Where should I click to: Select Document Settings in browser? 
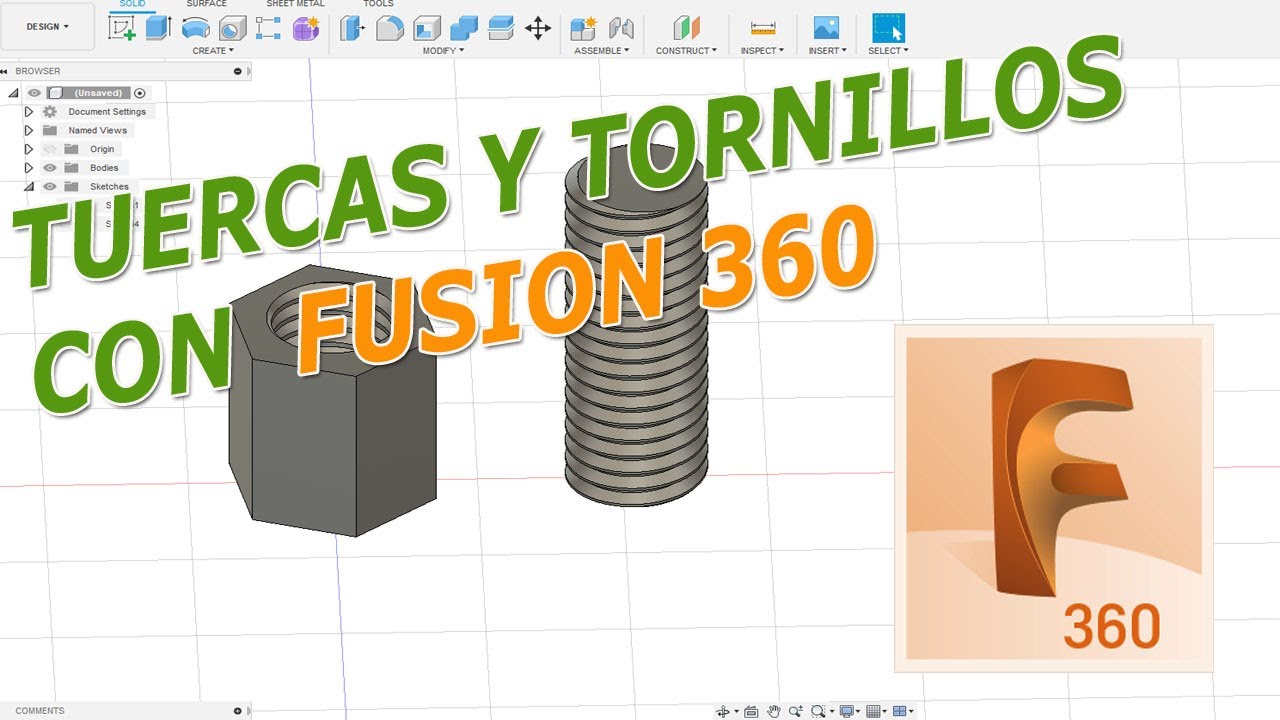pyautogui.click(x=107, y=112)
